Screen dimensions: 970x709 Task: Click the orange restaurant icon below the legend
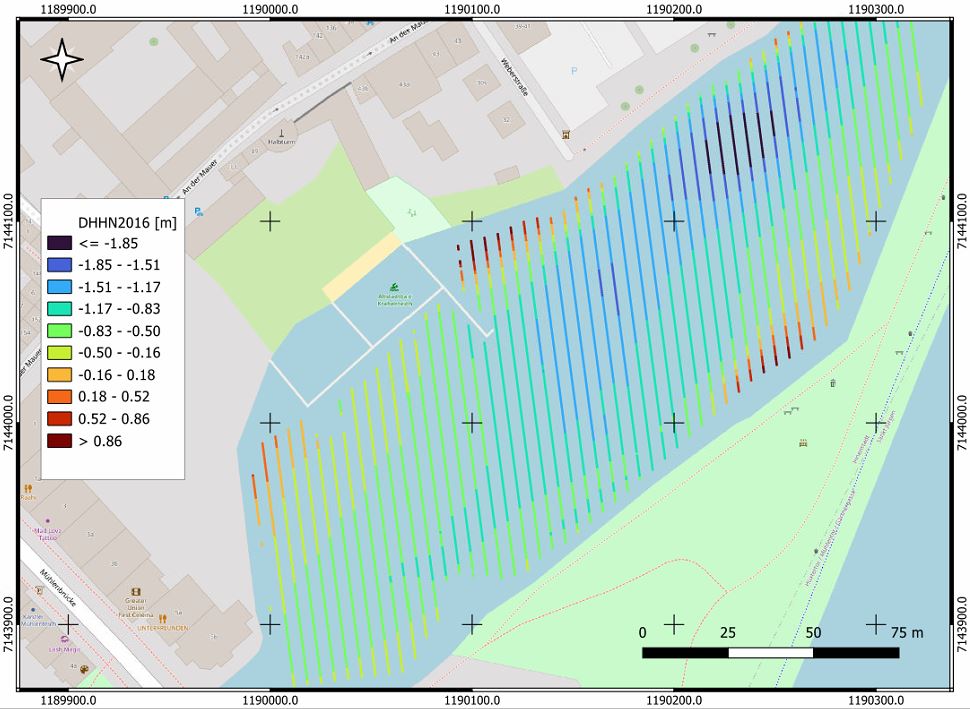(28, 489)
